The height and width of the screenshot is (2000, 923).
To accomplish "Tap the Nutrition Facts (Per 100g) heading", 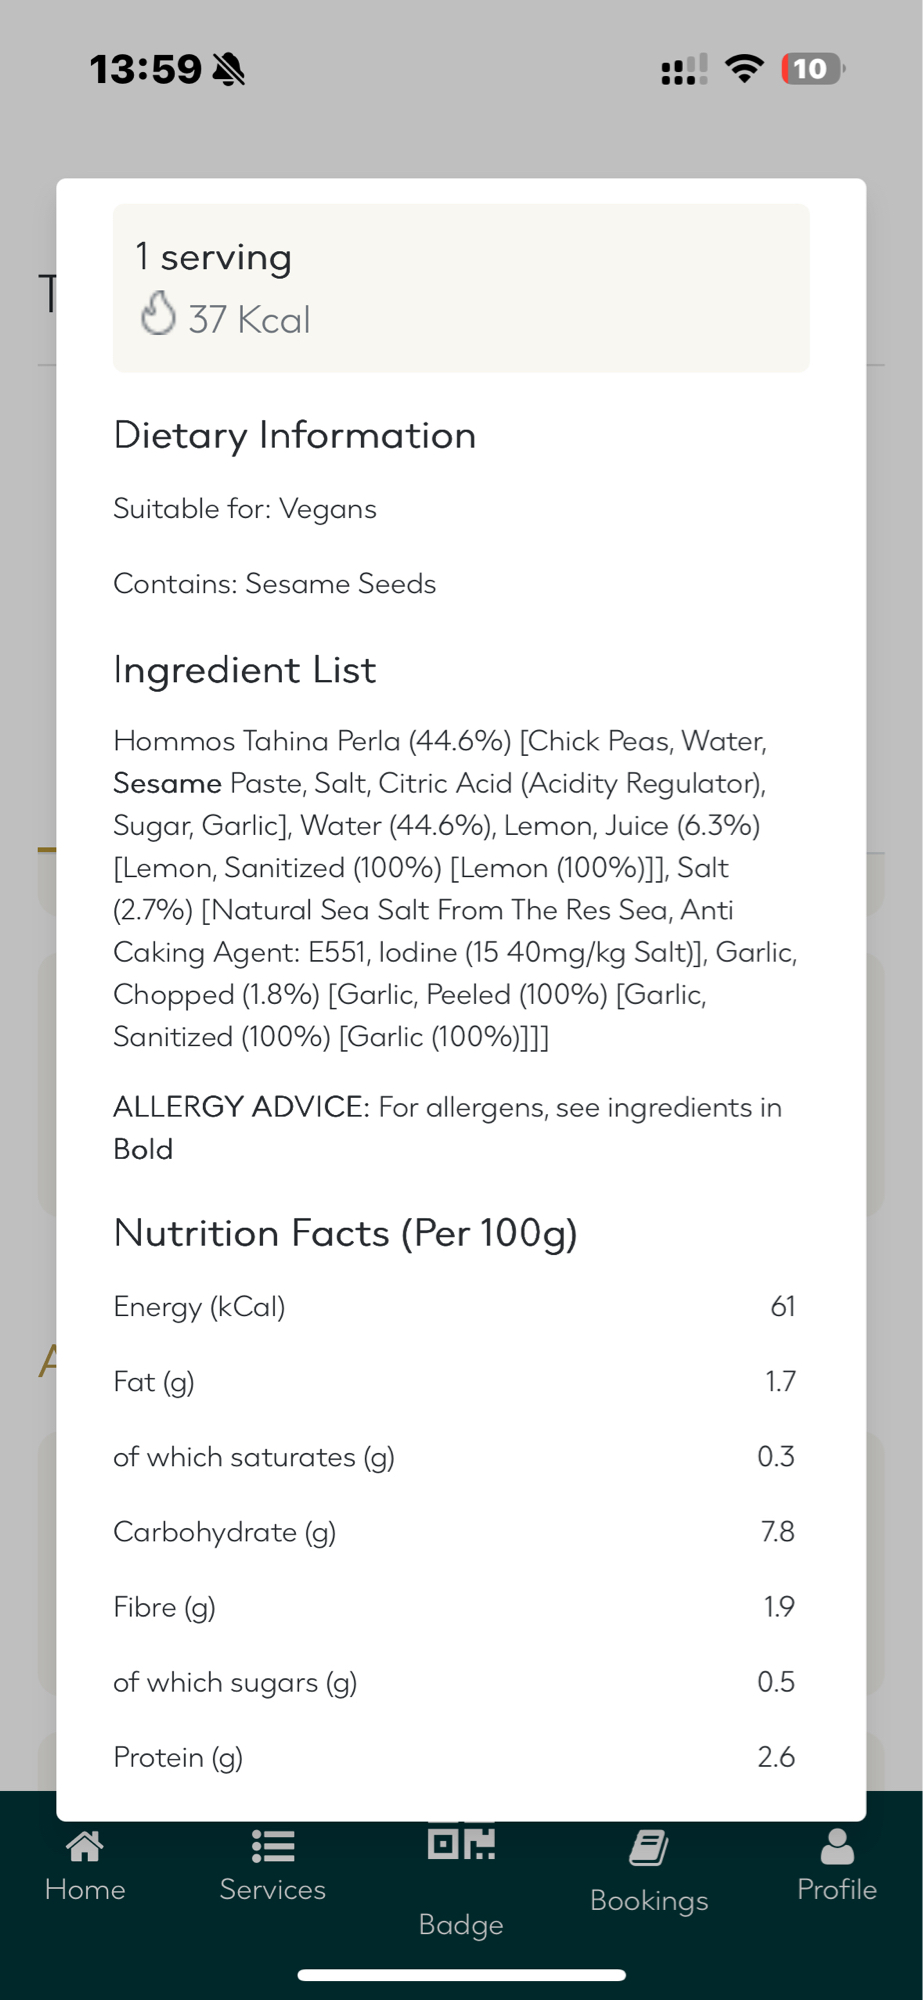I will (x=346, y=1233).
